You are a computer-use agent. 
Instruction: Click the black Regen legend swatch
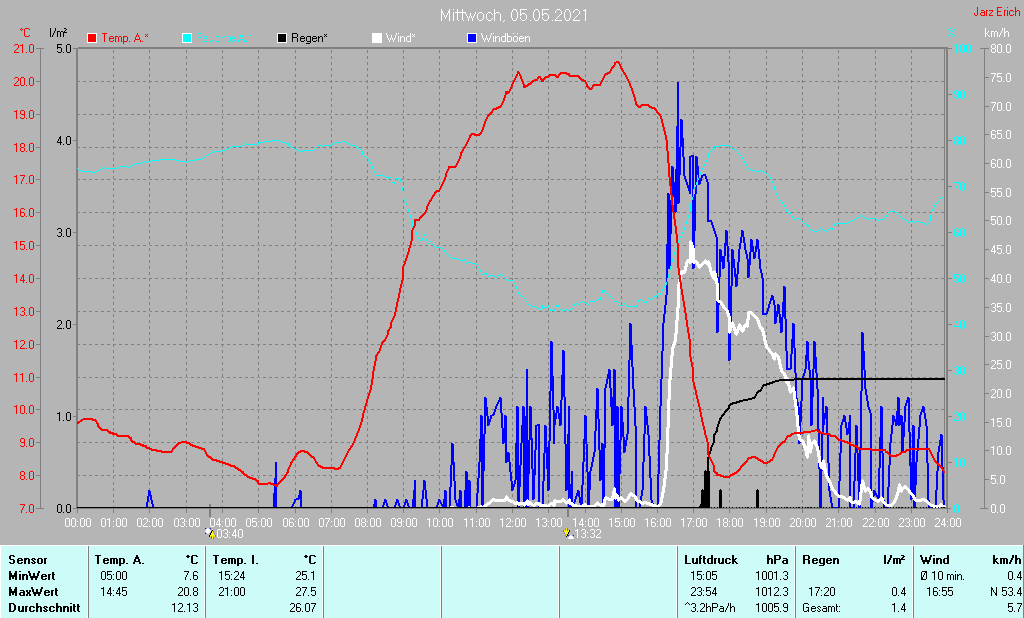(281, 39)
